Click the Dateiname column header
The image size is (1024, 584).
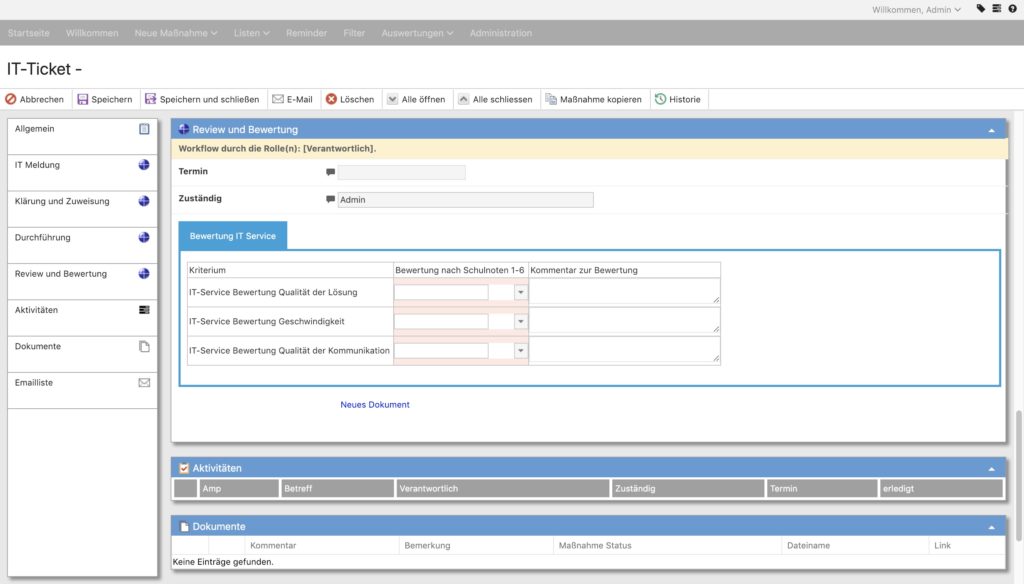pyautogui.click(x=854, y=545)
